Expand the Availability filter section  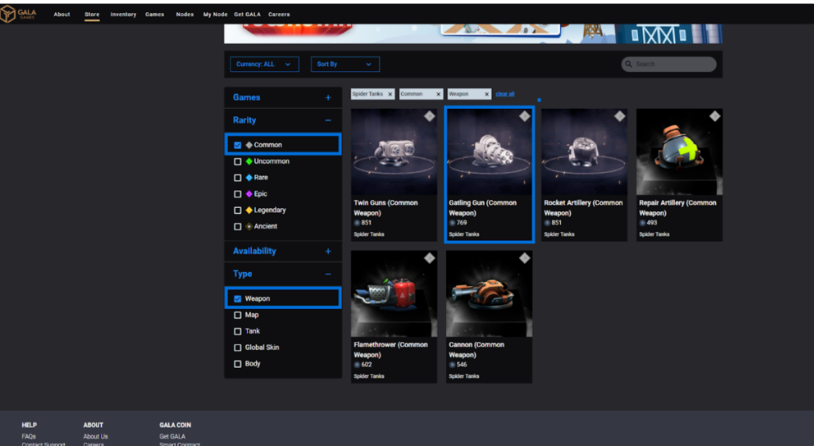click(328, 251)
